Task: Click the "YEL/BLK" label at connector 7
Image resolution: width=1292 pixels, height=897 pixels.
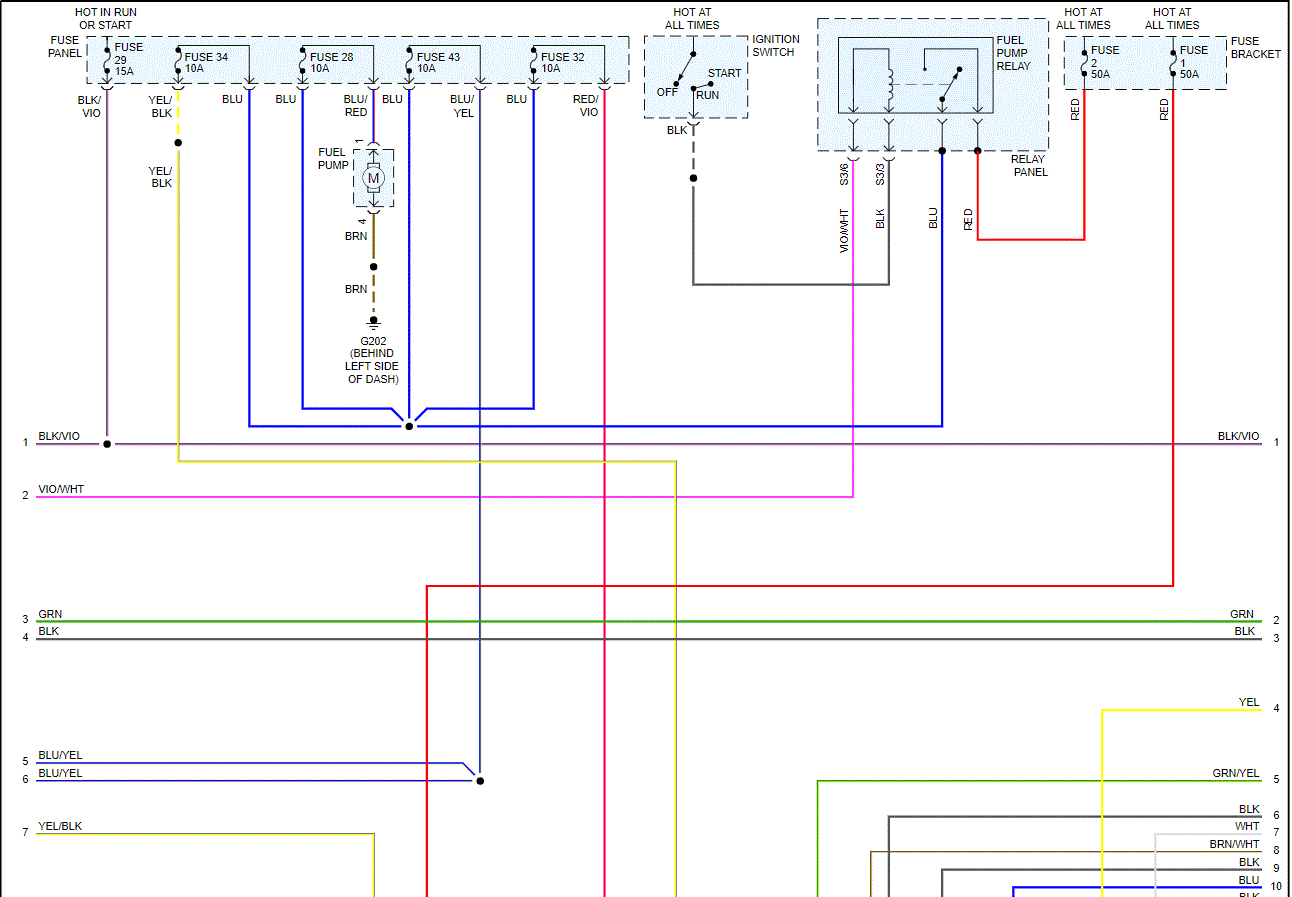Action: (x=60, y=827)
